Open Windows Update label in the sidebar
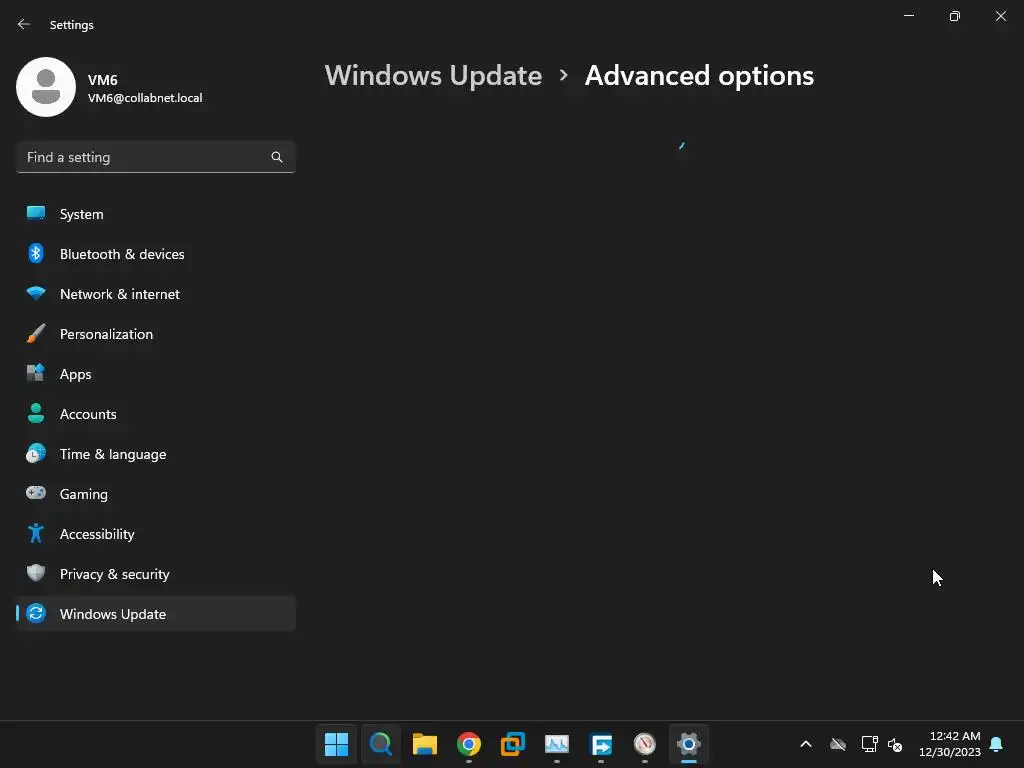The height and width of the screenshot is (768, 1024). [113, 614]
